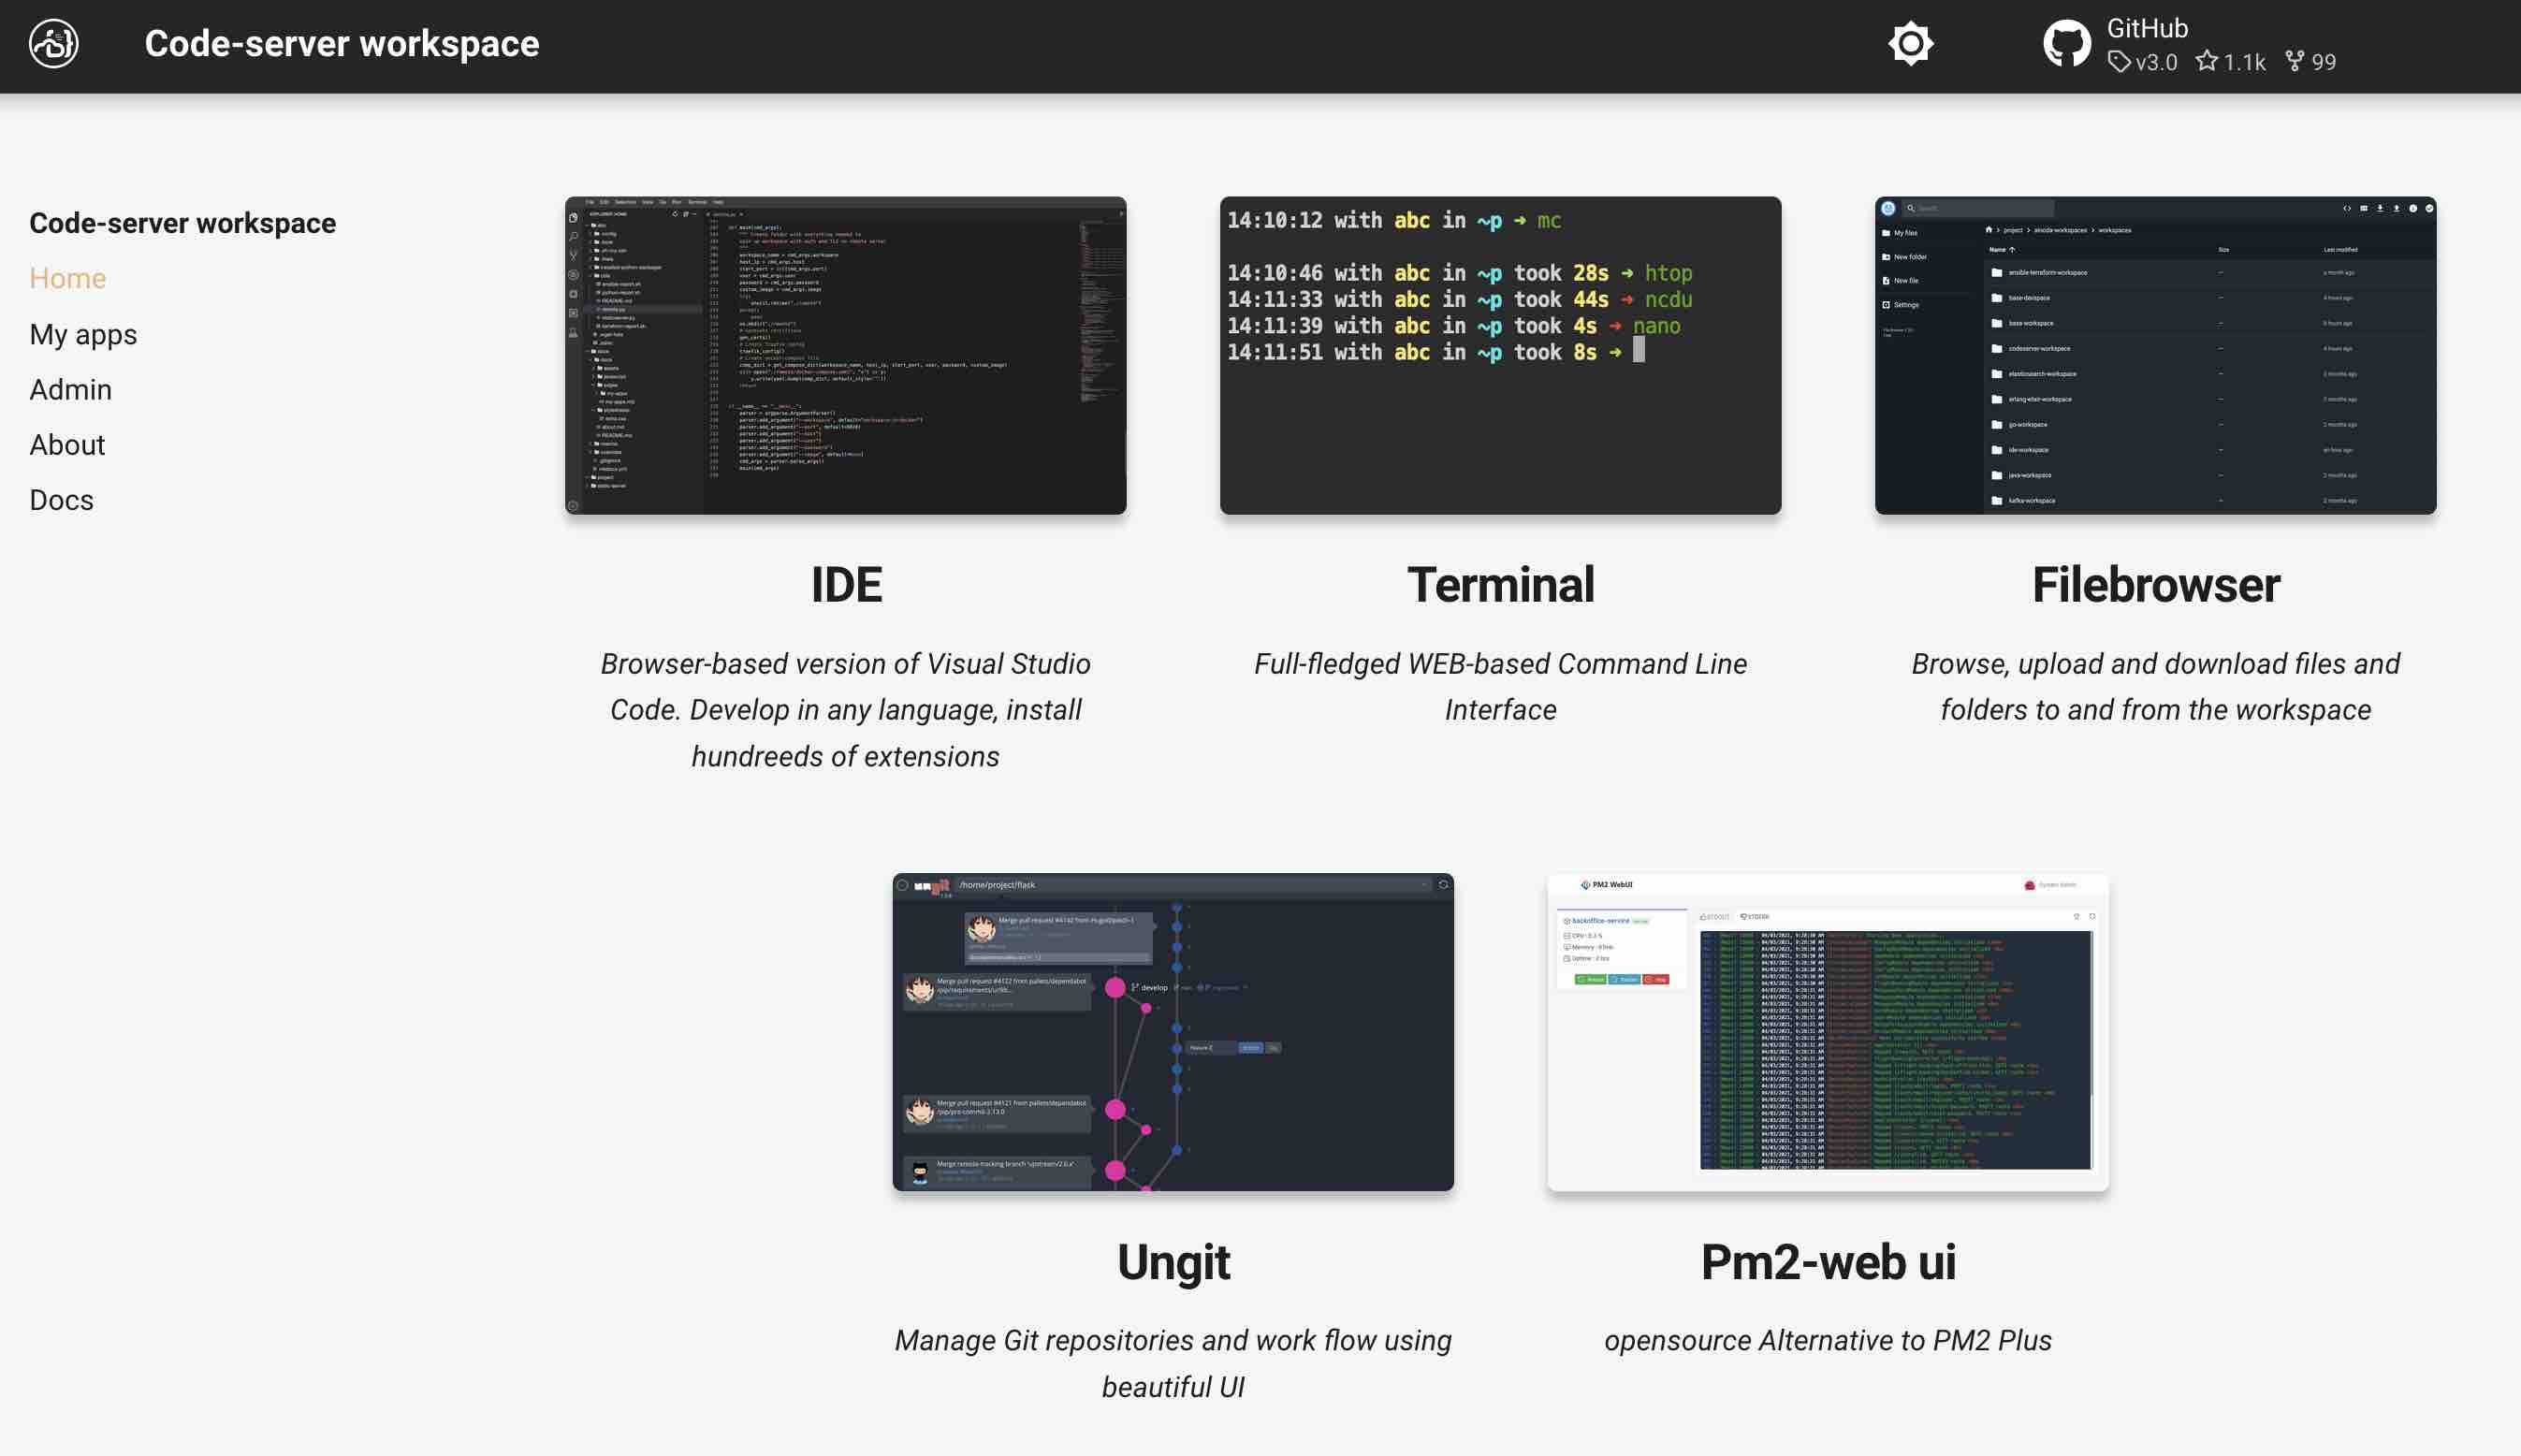Viewport: 2521px width, 1456px height.
Task: Click the v3.0 version tag on GitHub
Action: point(2143,61)
